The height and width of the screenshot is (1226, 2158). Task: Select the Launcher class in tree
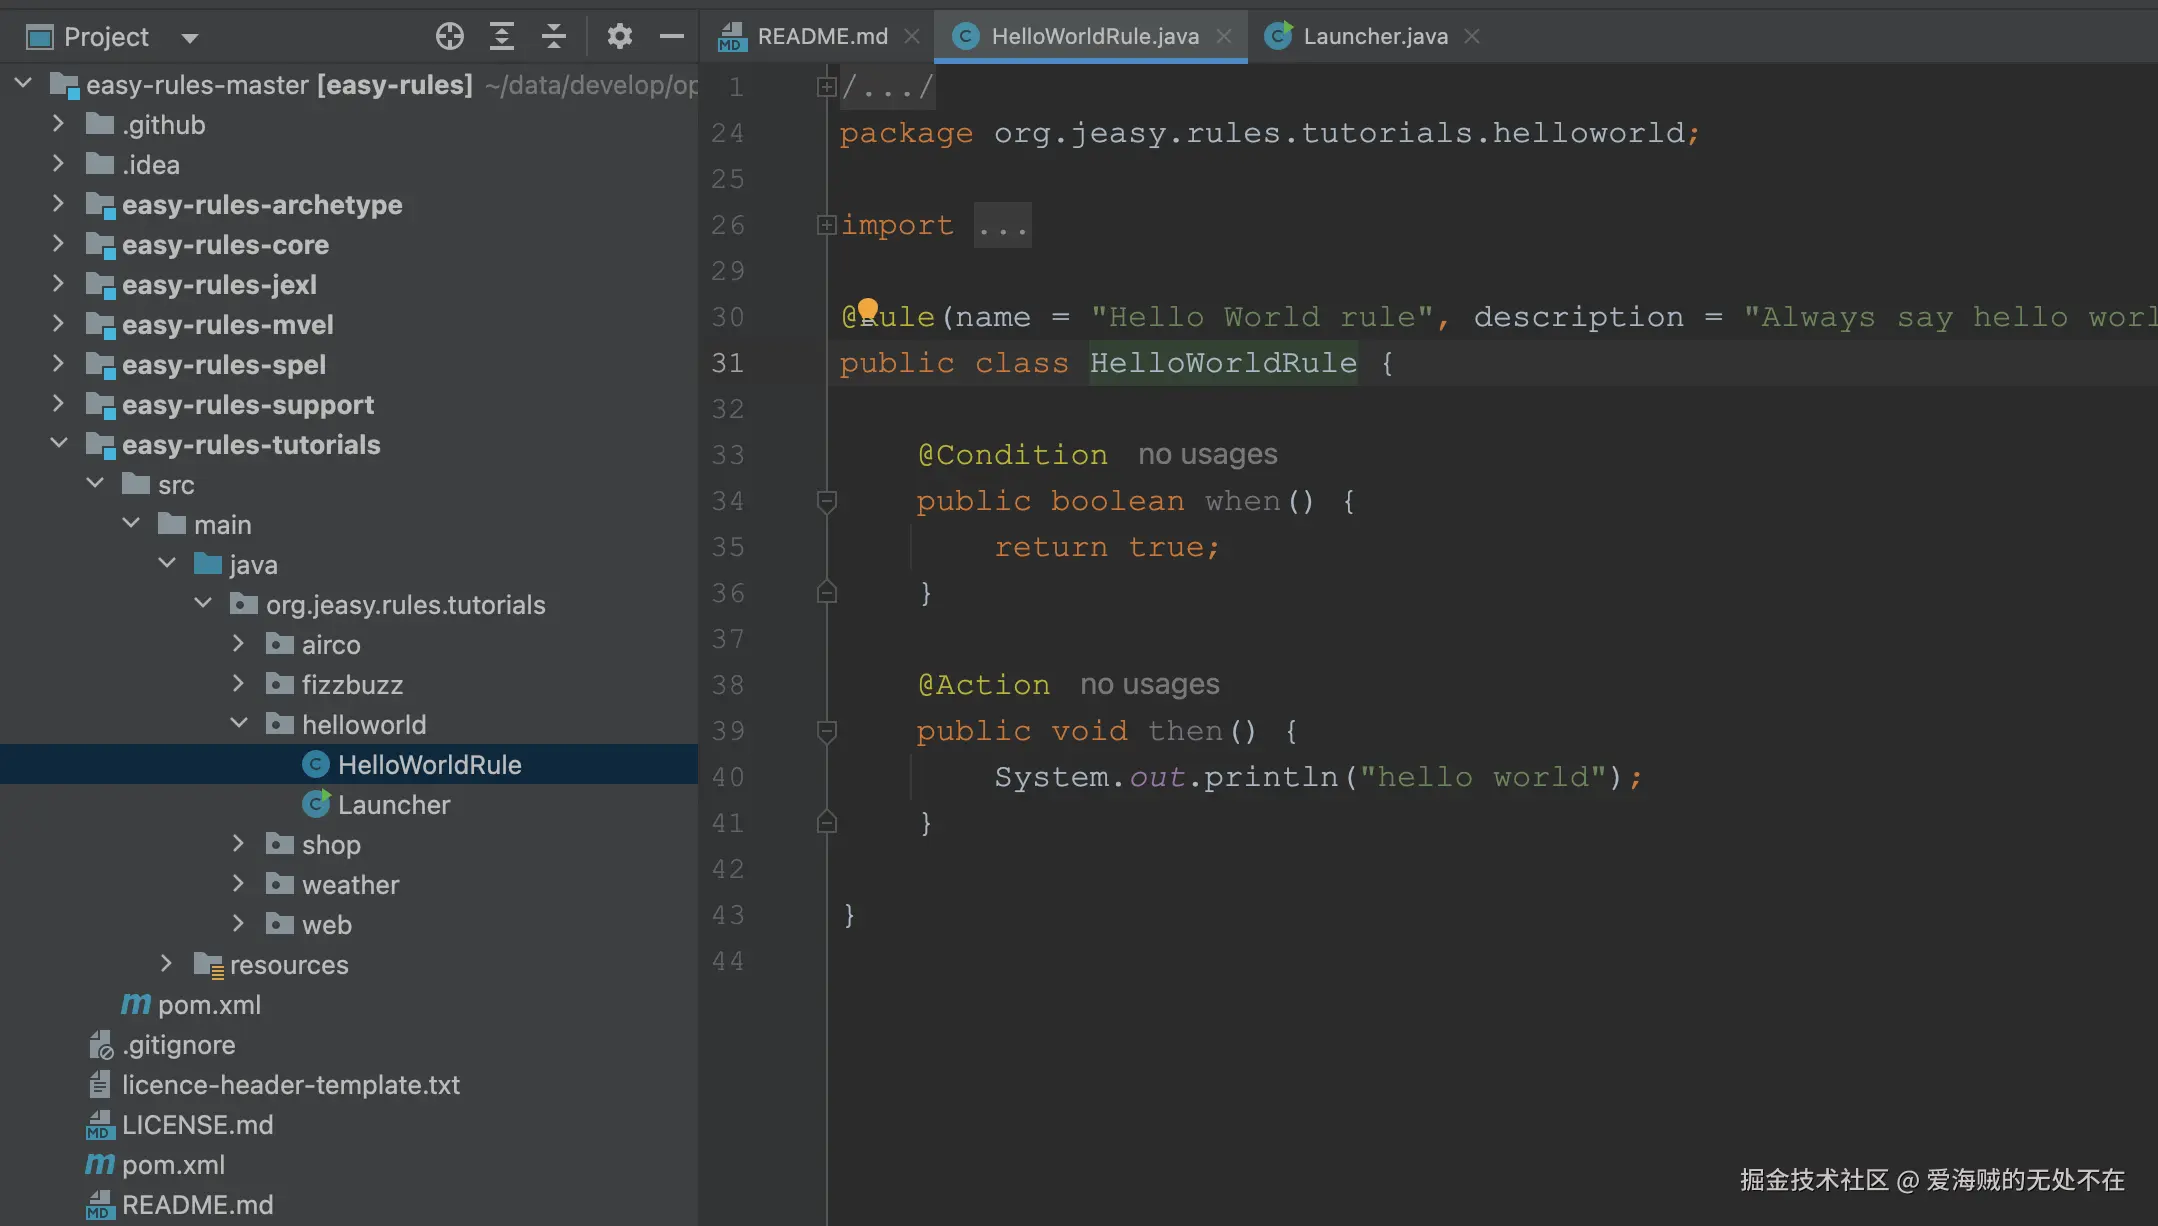393,805
